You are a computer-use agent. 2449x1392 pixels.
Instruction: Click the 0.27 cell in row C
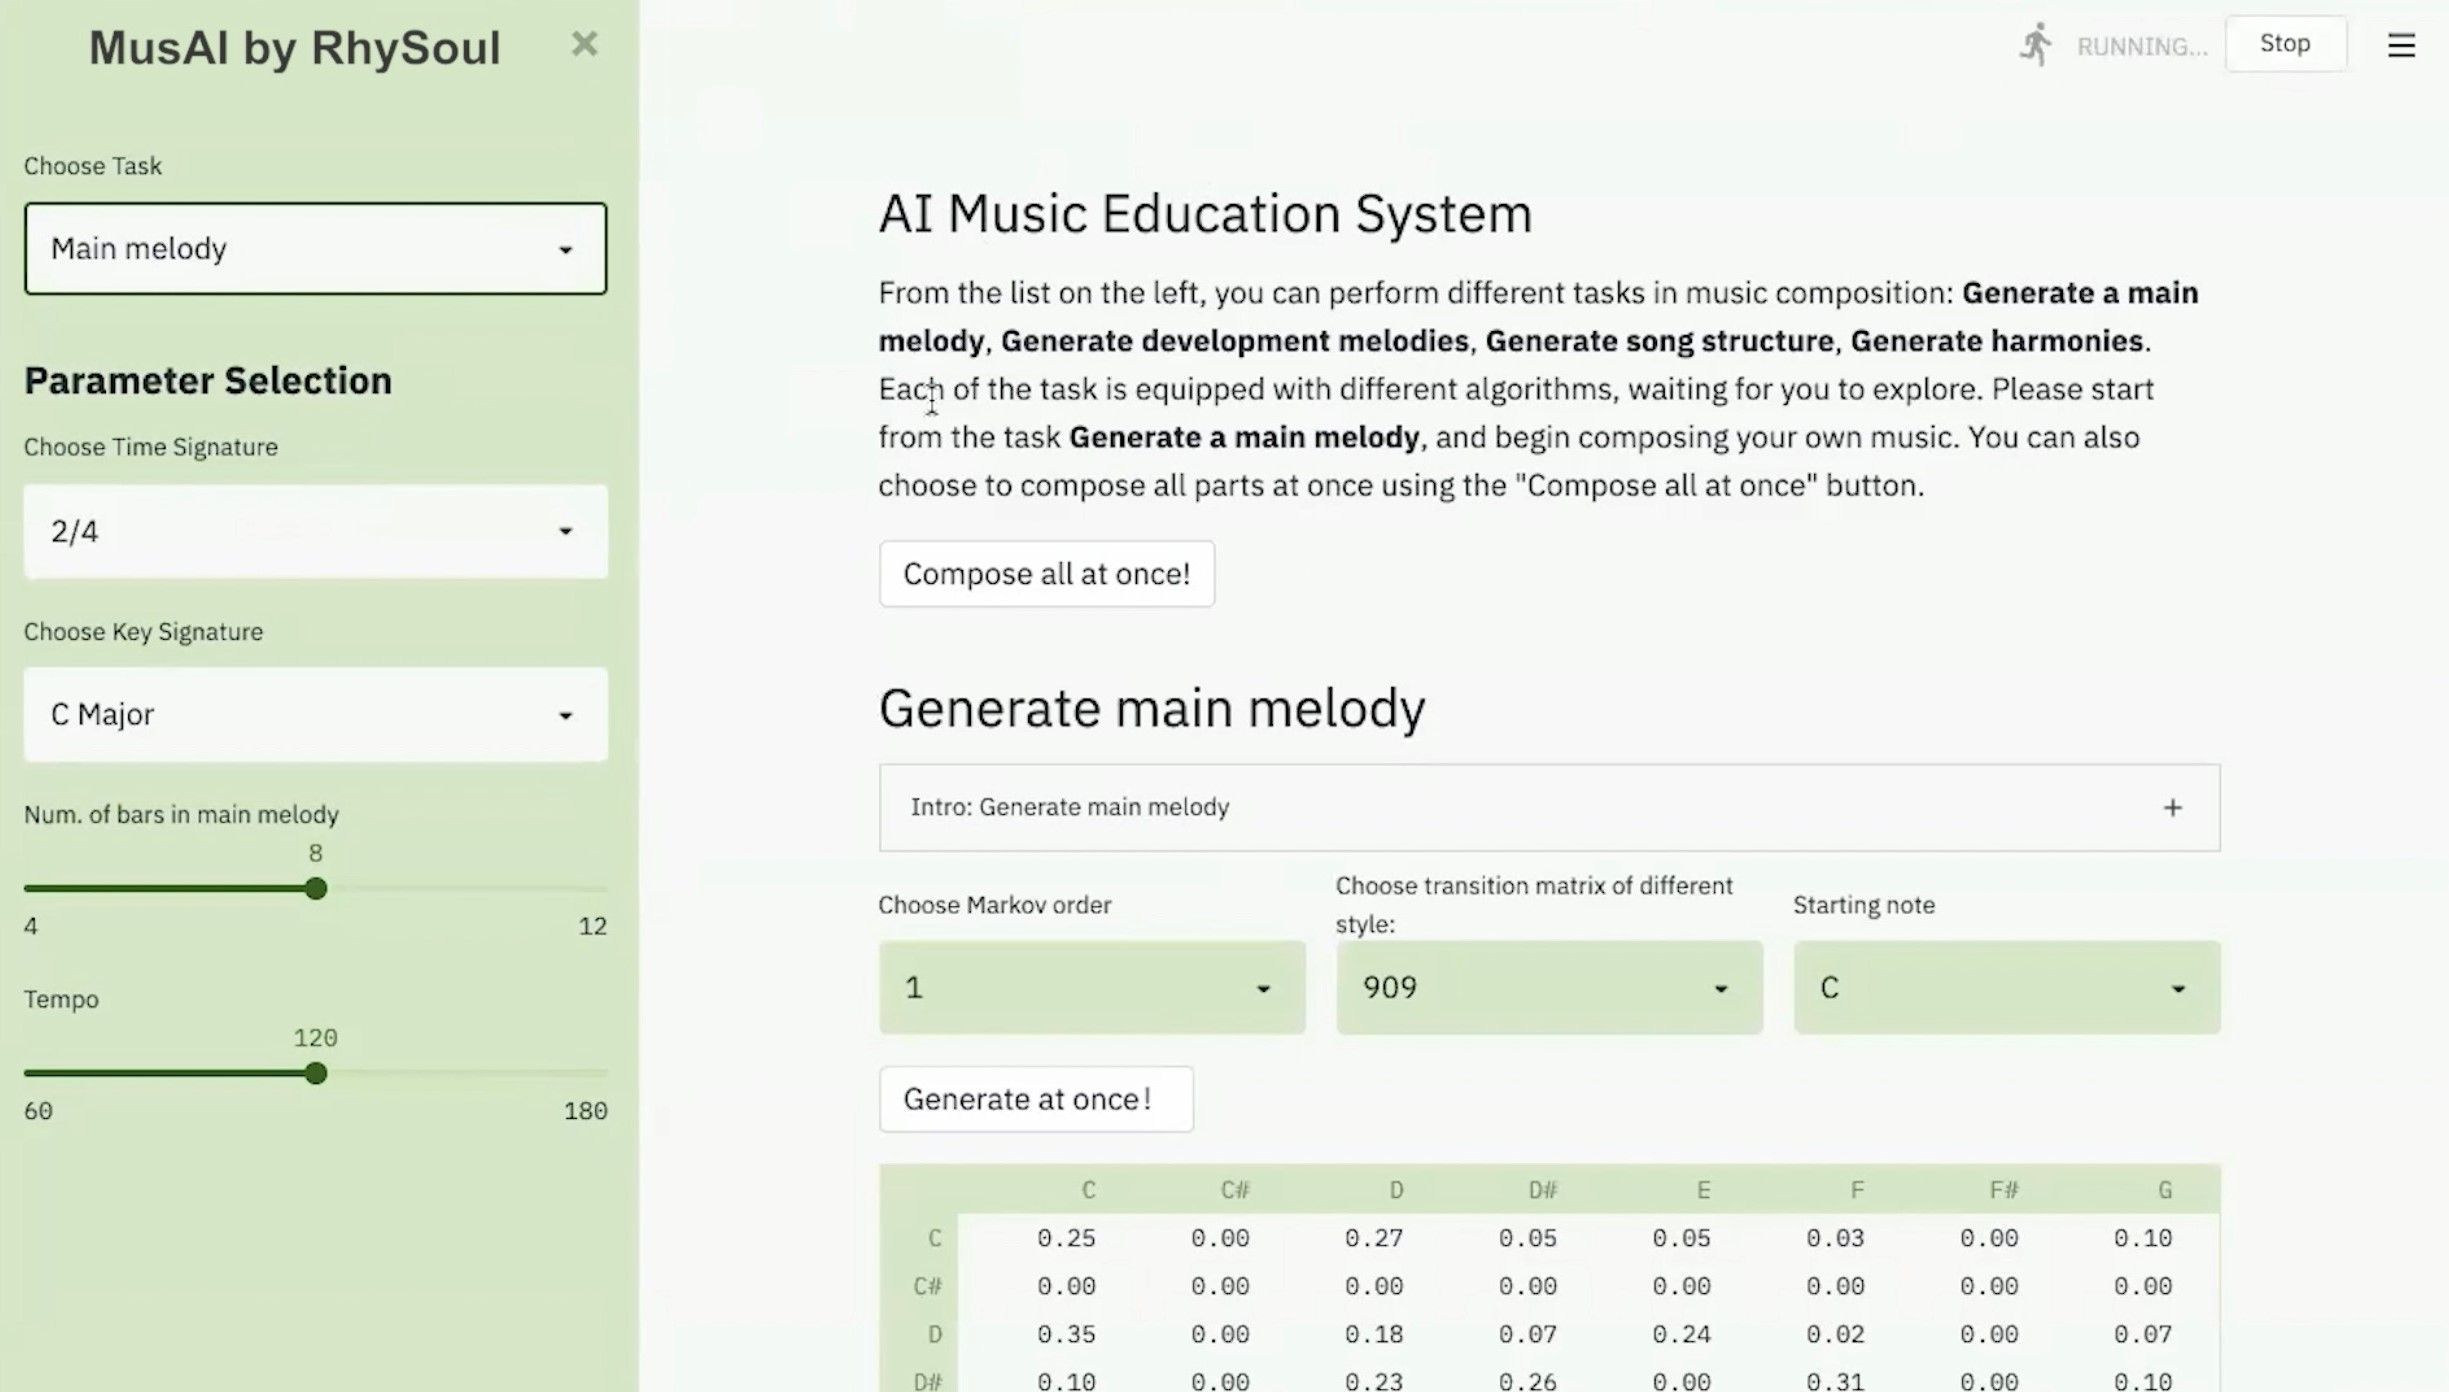[1373, 1238]
